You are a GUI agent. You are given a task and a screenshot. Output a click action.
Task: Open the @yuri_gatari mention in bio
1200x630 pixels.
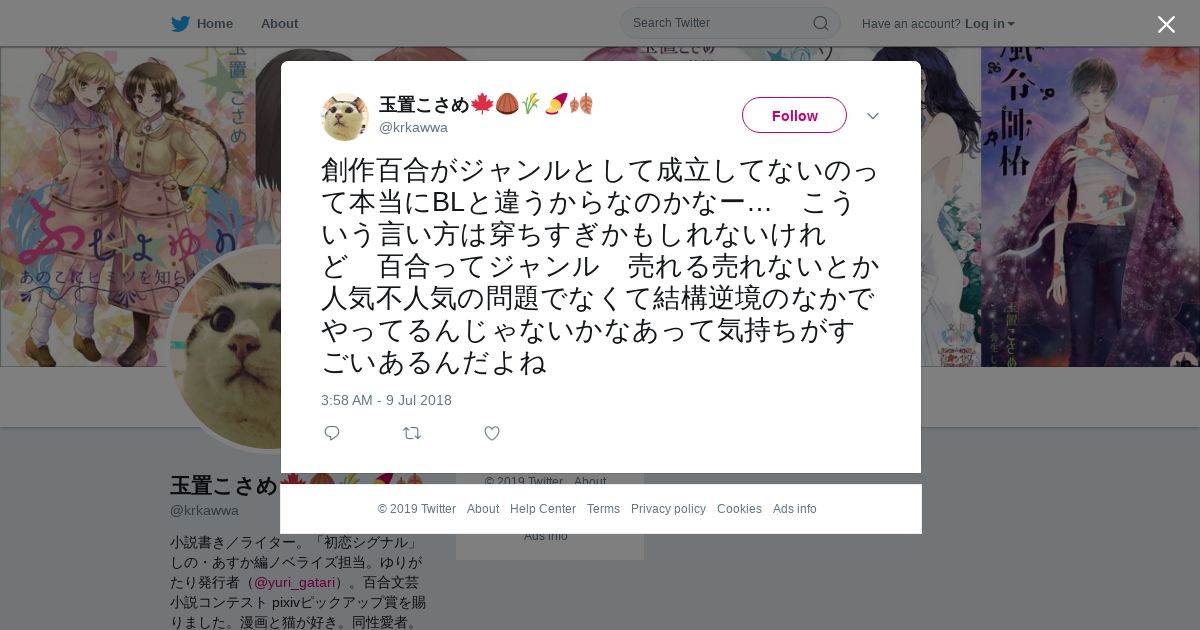pyautogui.click(x=294, y=582)
